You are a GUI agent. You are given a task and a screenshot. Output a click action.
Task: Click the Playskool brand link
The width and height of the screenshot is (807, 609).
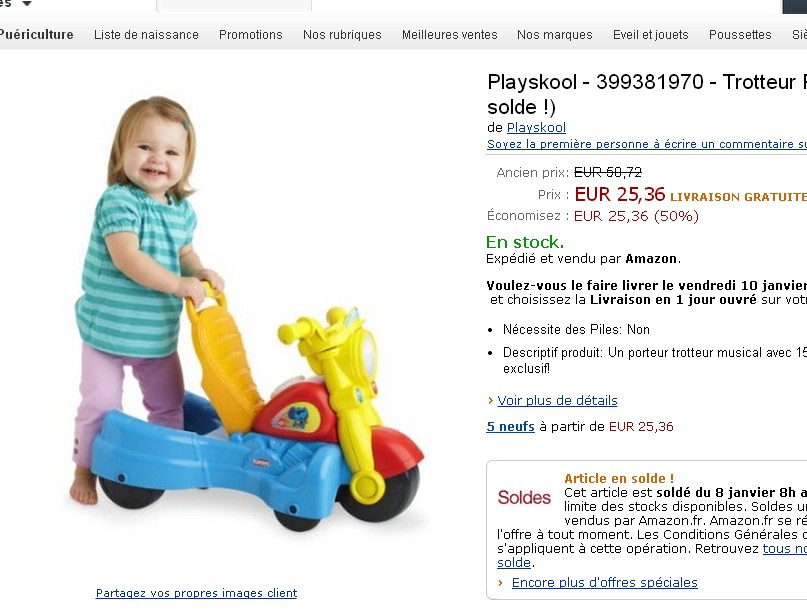536,127
